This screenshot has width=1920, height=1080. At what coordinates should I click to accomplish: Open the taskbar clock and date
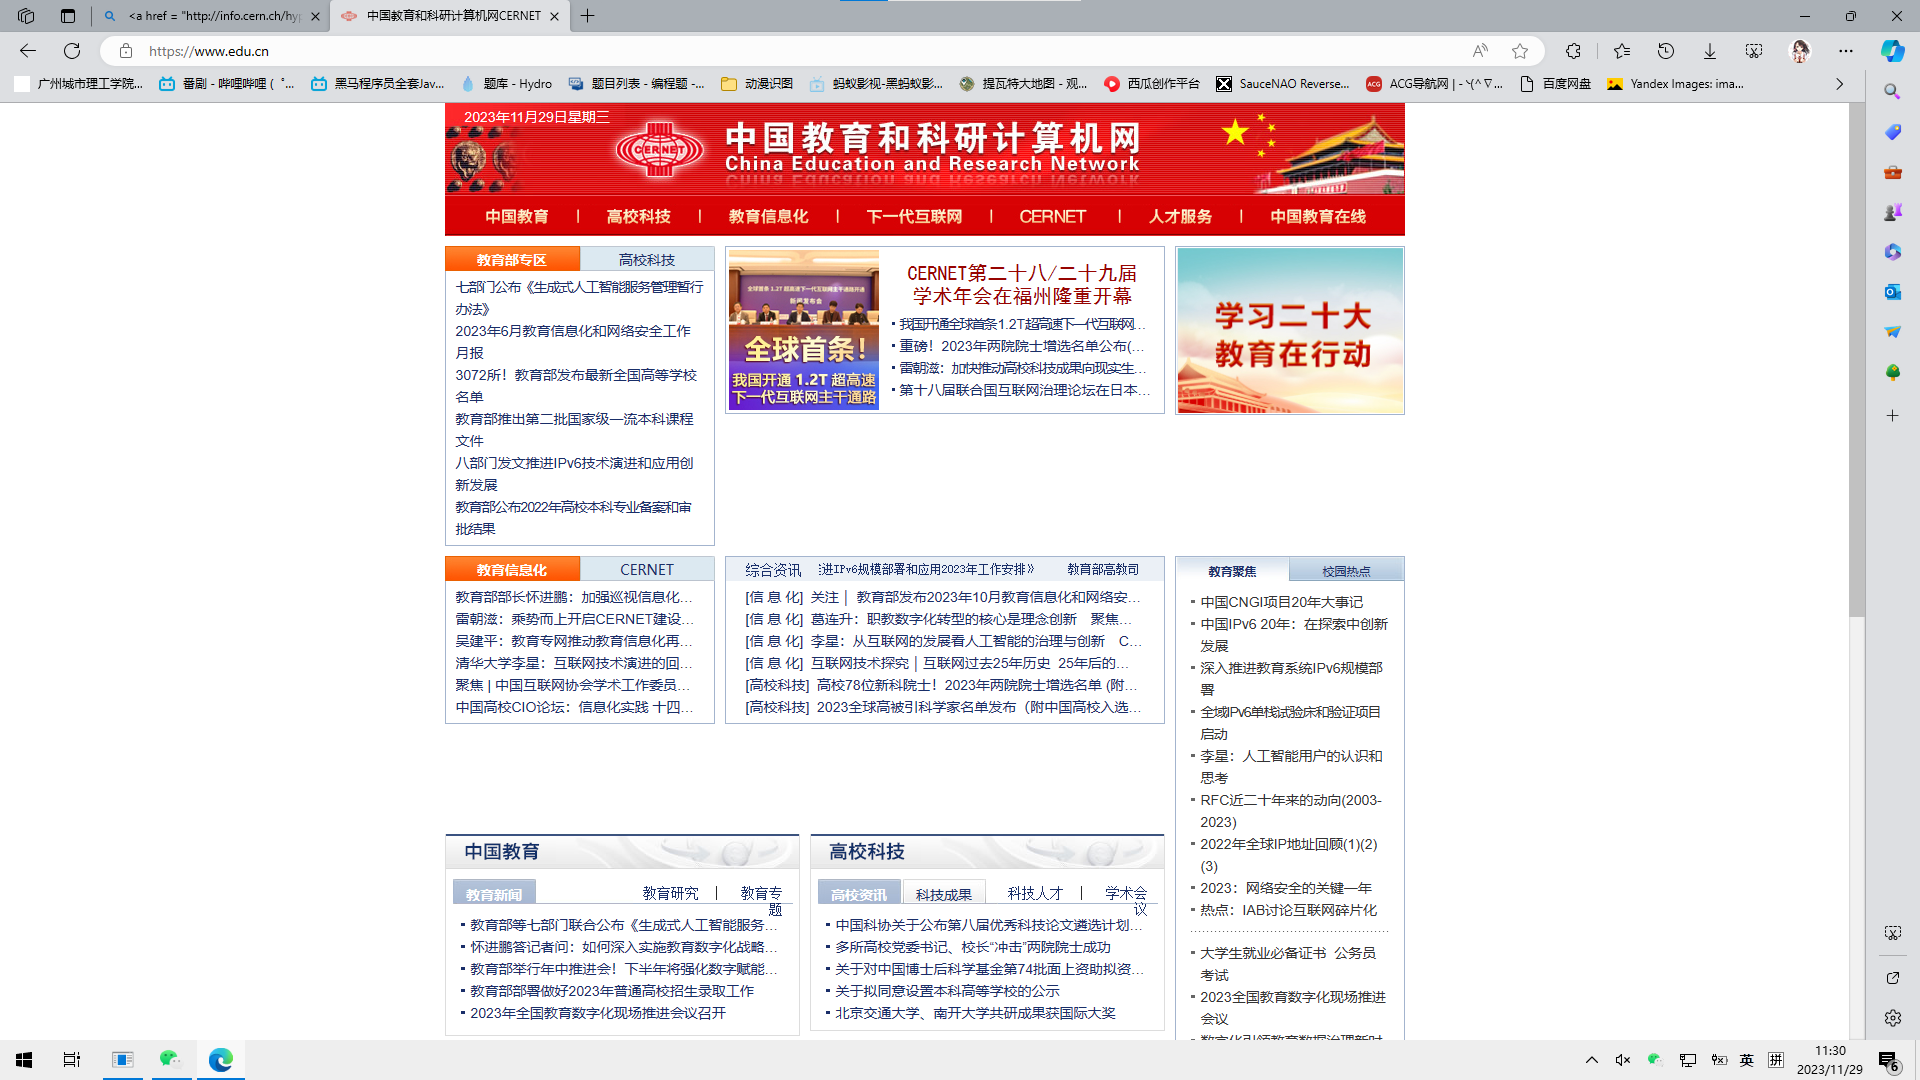1829,1060
